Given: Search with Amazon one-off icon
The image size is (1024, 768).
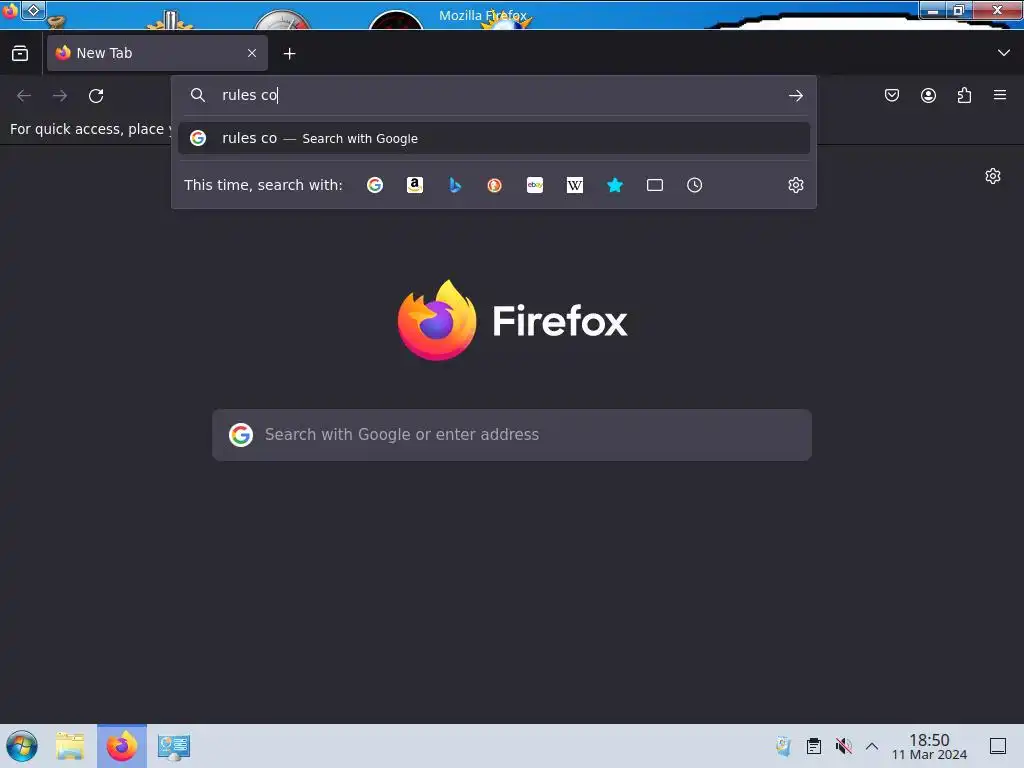Looking at the screenshot, I should click(x=415, y=185).
